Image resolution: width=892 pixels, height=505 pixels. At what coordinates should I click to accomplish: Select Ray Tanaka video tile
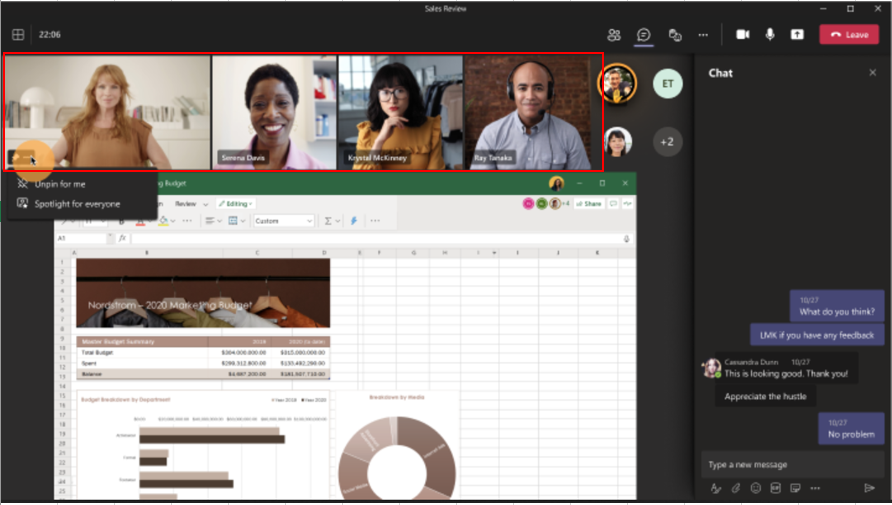527,112
